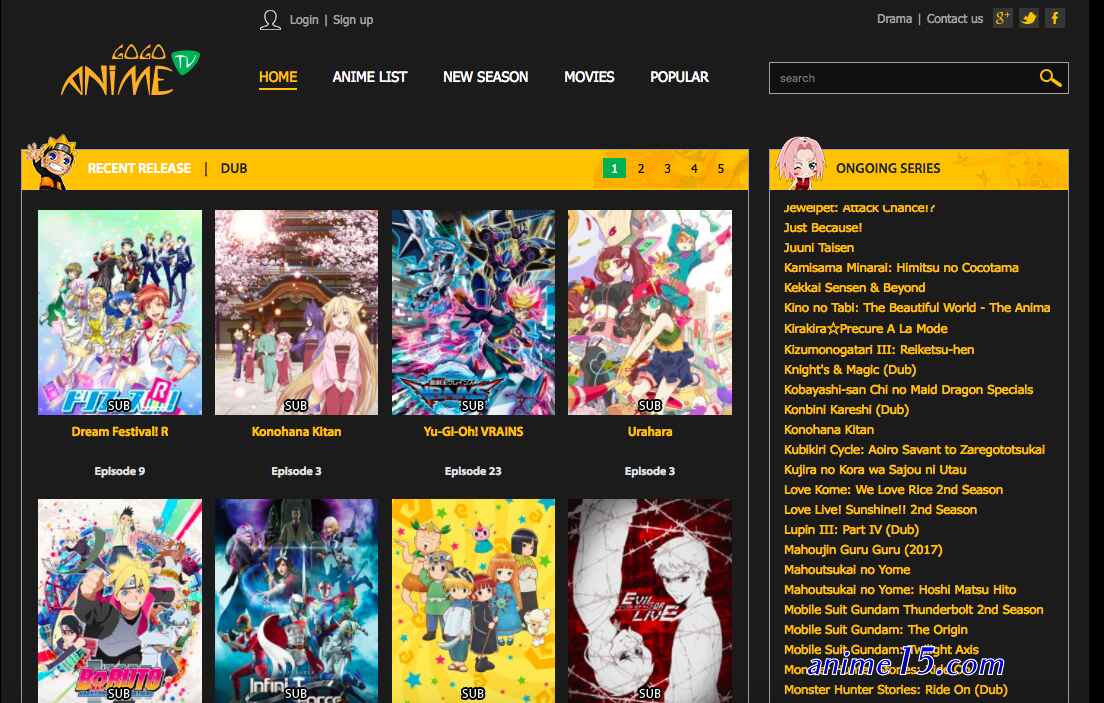The width and height of the screenshot is (1104, 703).
Task: Click the search magnifier icon
Action: 1050,77
